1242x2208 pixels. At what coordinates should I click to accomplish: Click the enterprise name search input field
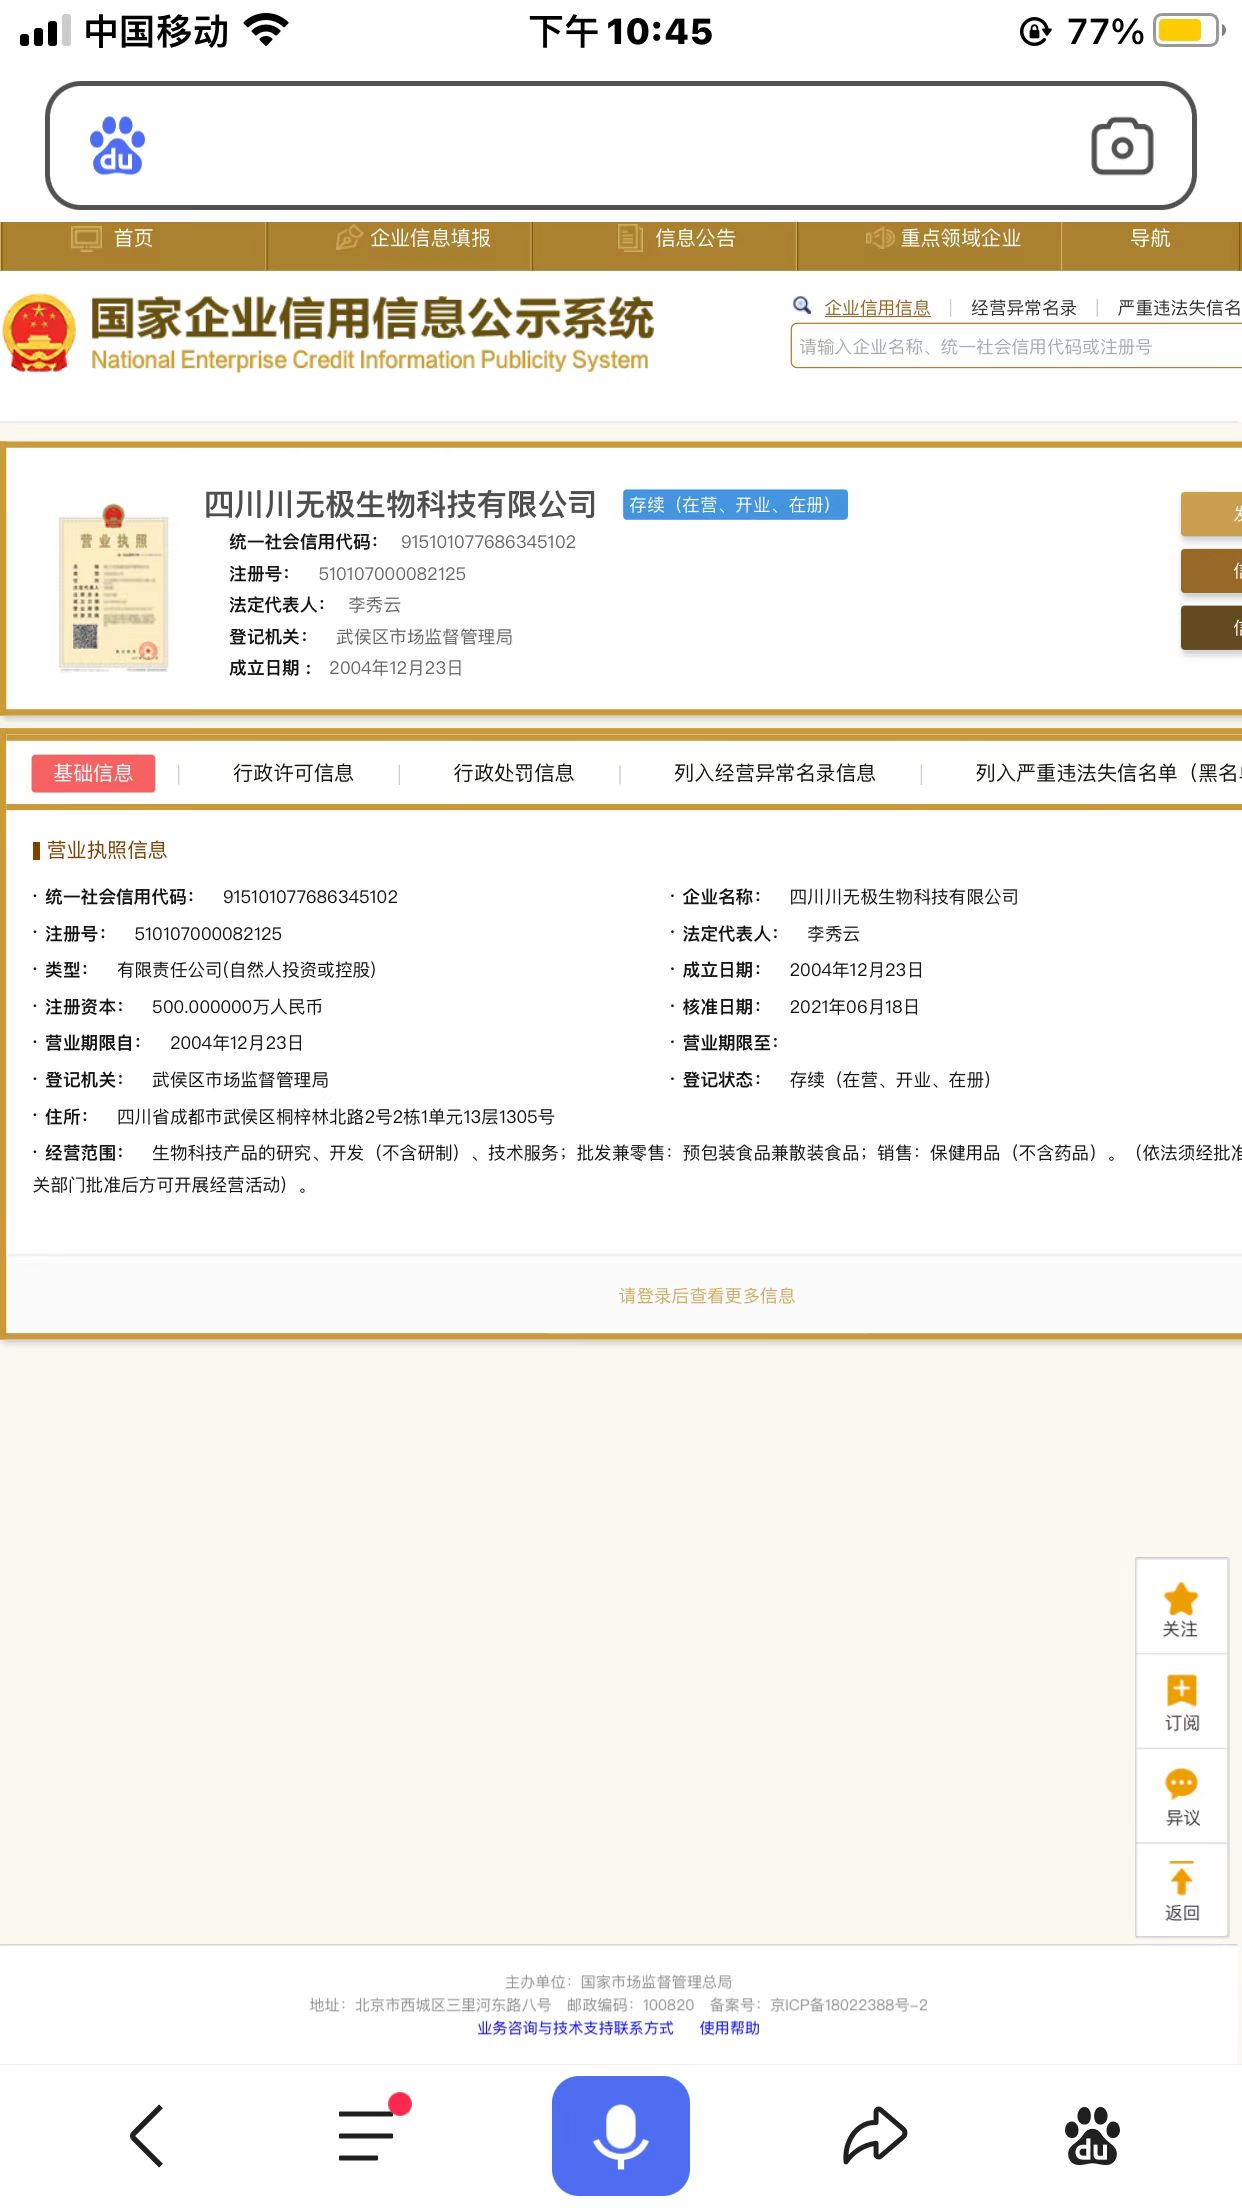(1016, 346)
